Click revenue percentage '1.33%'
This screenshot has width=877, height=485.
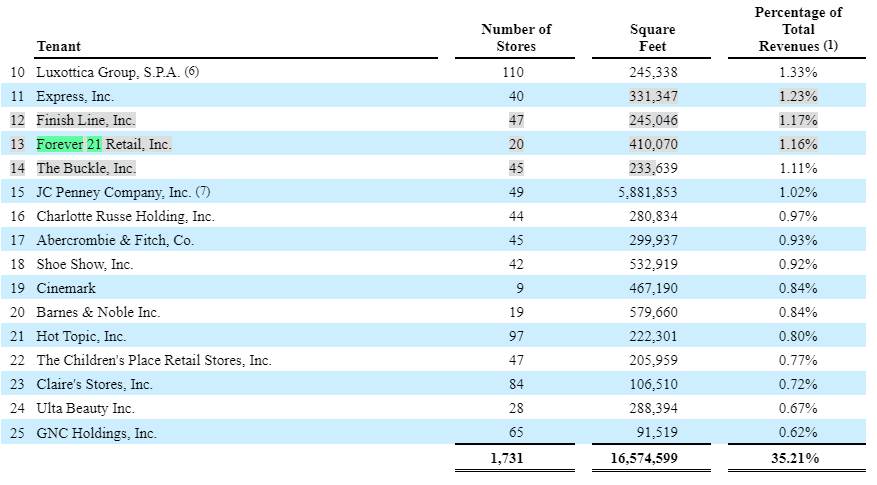[x=798, y=73]
